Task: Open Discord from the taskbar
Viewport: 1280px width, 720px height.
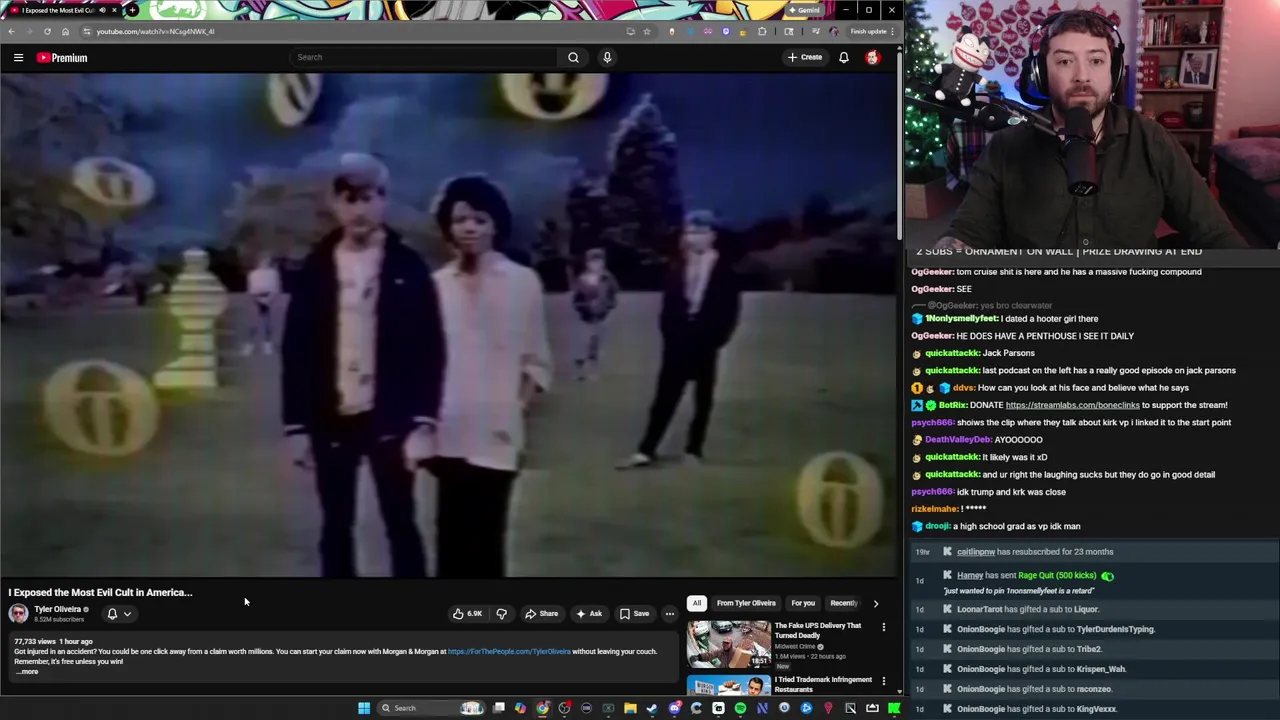Action: pyautogui.click(x=674, y=708)
